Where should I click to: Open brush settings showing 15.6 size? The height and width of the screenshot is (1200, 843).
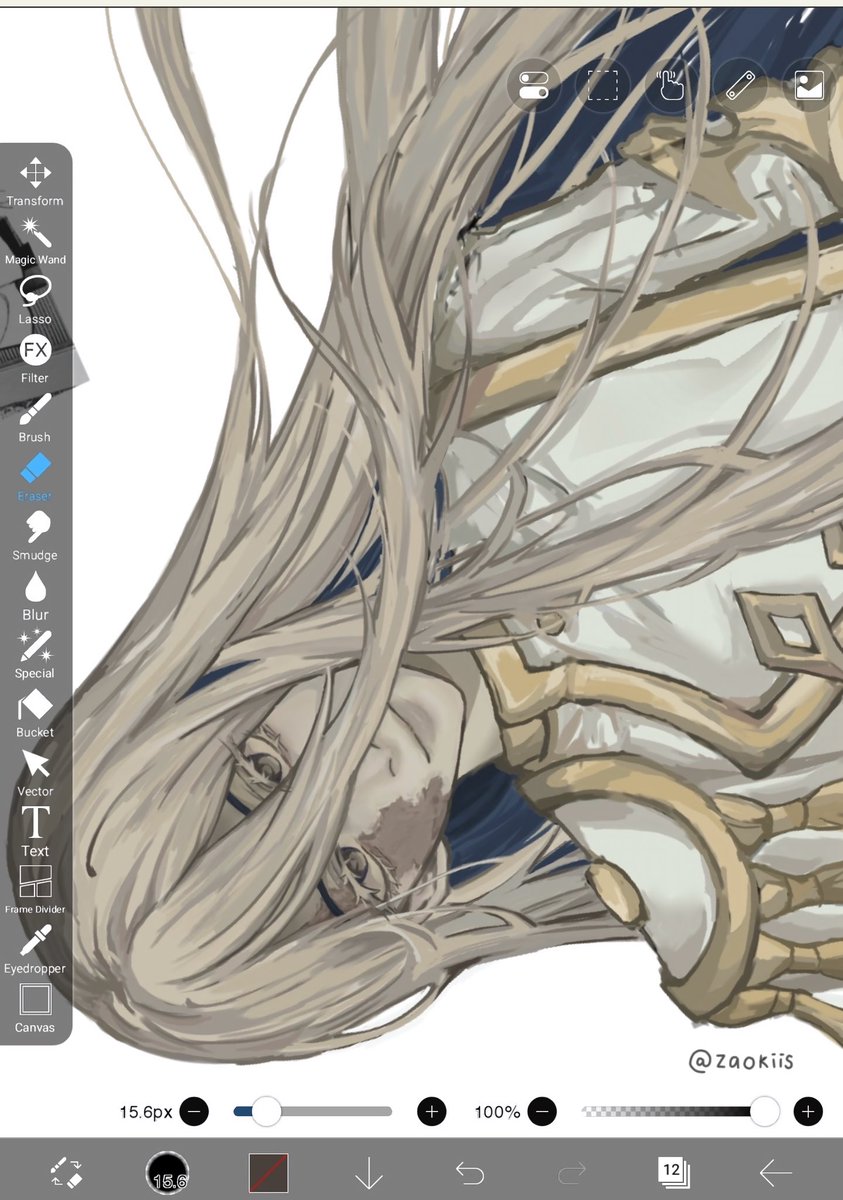168,1172
